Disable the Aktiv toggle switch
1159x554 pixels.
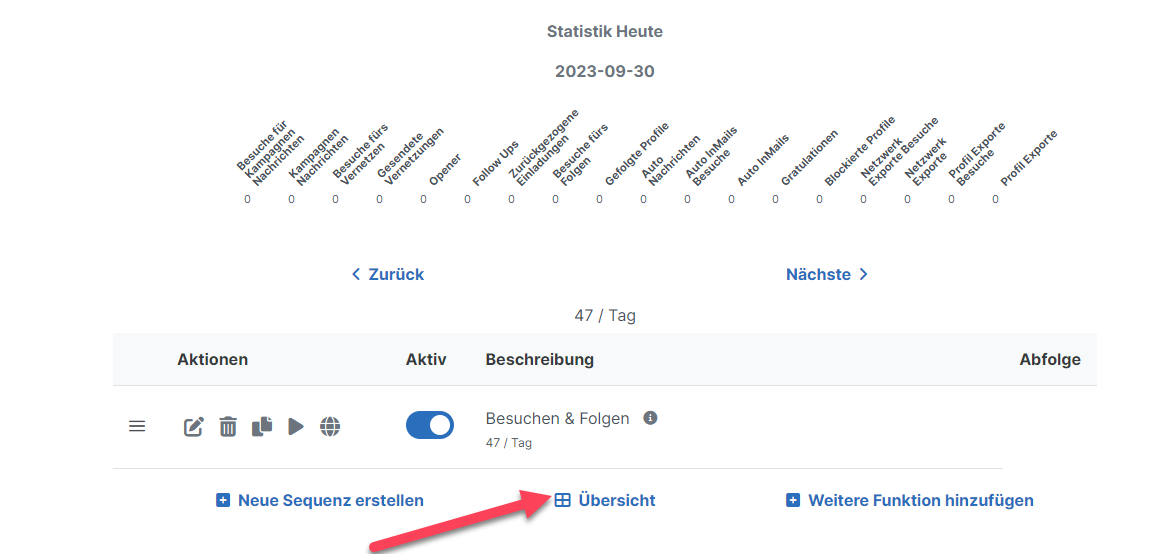(429, 425)
